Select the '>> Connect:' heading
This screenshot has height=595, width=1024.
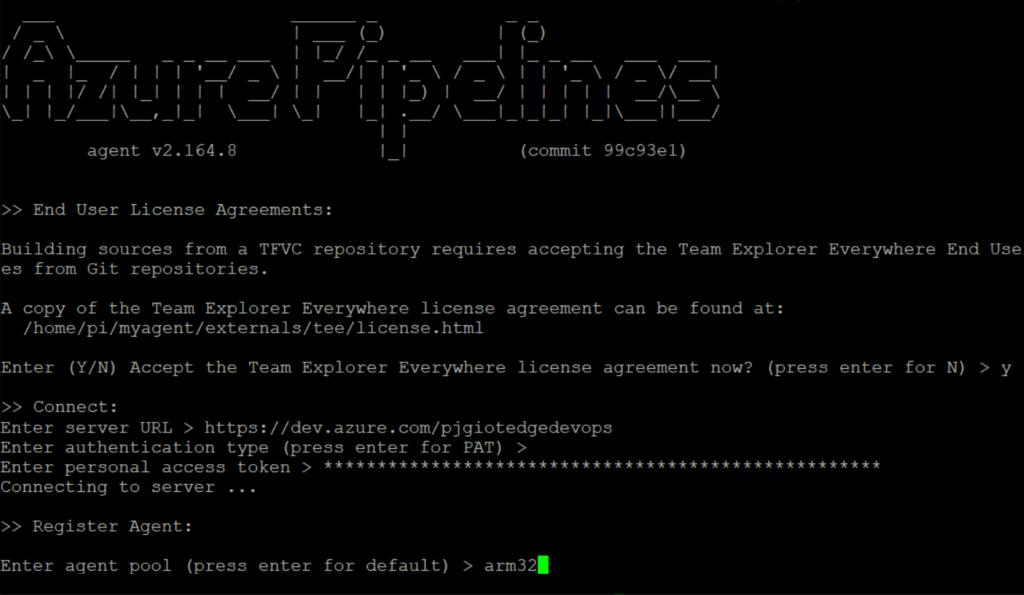click(x=59, y=407)
